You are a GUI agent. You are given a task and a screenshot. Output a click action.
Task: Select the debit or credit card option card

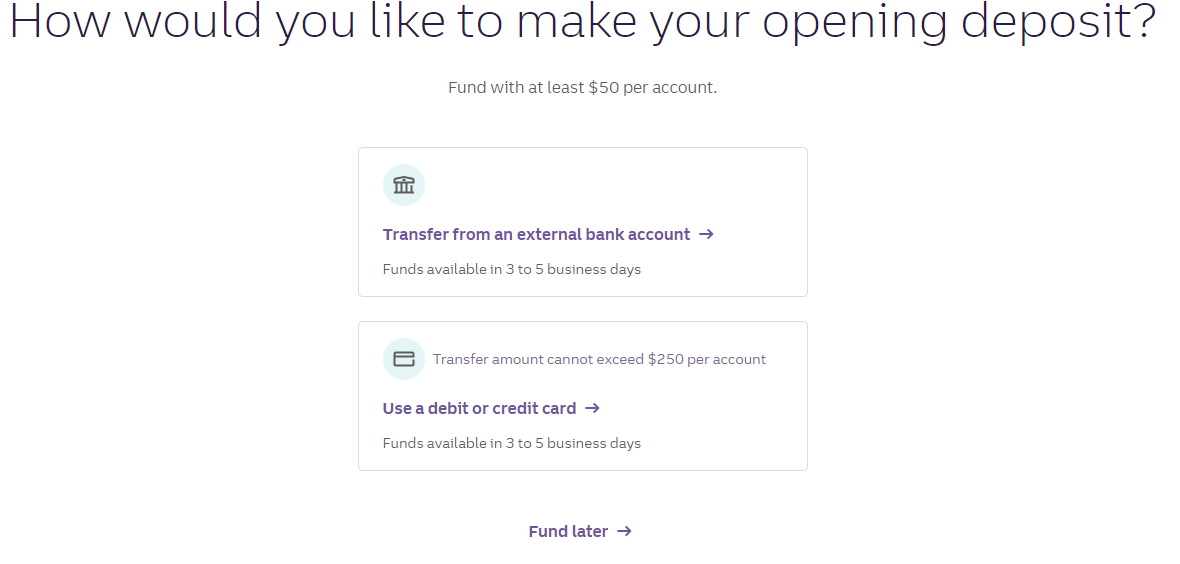coord(582,396)
